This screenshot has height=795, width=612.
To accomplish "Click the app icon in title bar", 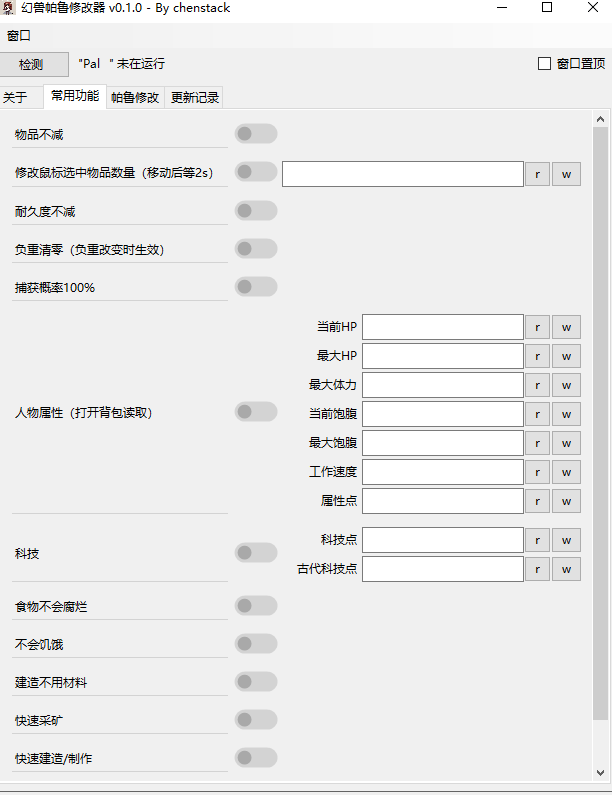I will (9, 8).
